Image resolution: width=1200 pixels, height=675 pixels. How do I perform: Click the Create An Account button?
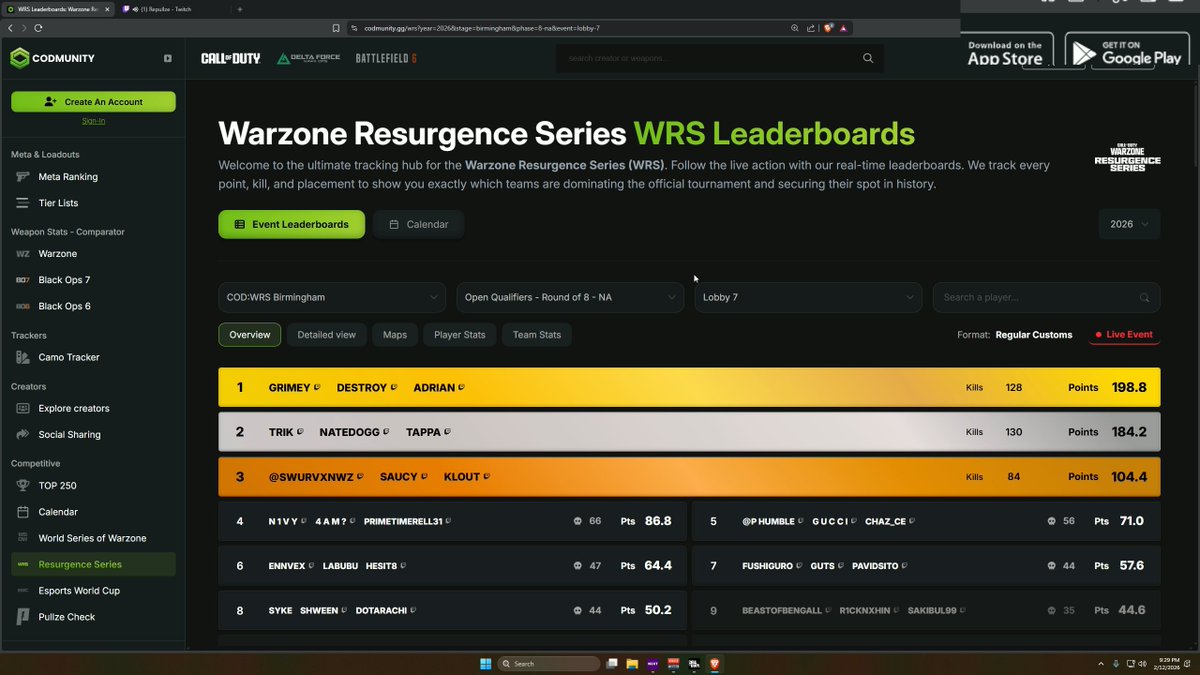point(93,102)
